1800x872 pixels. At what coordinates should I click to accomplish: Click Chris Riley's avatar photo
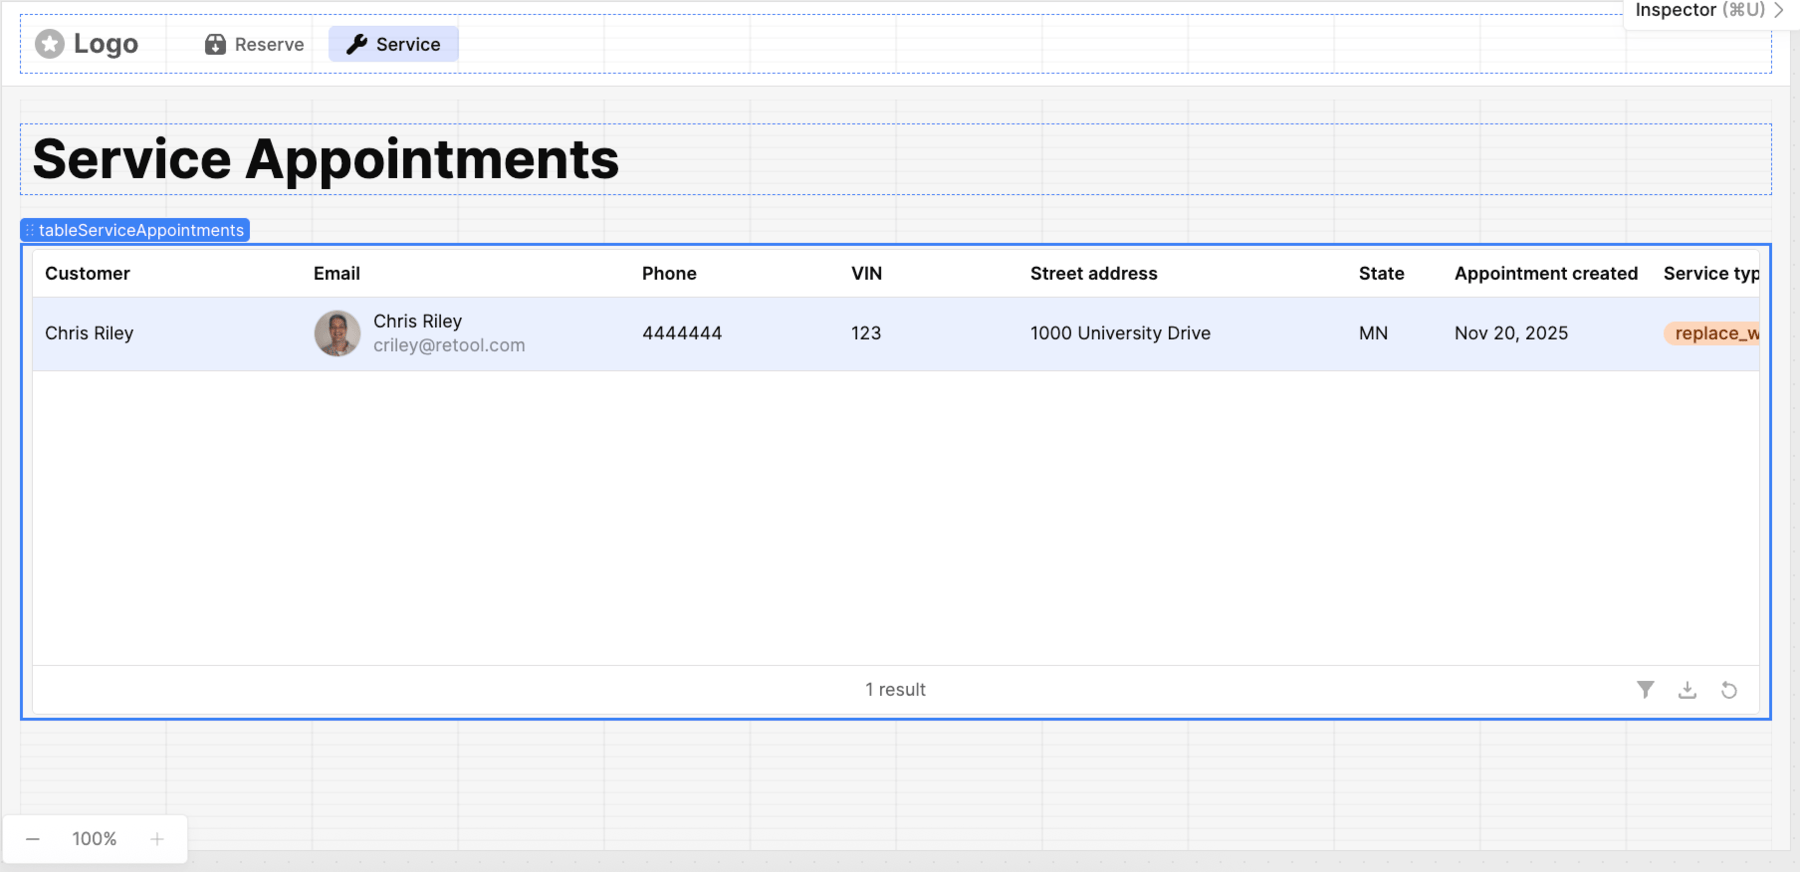(337, 333)
